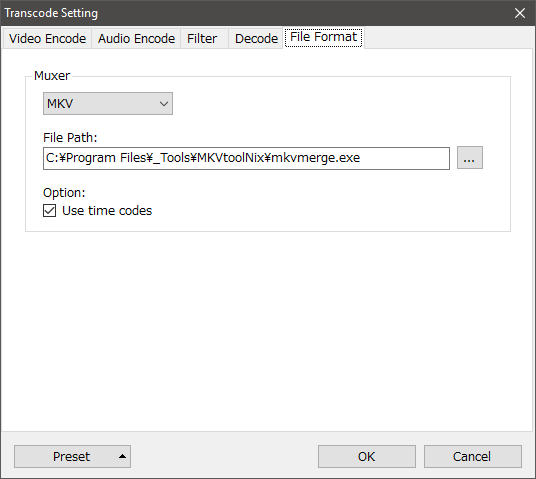Close the Transcode Setting window
The image size is (536, 479).
pyautogui.click(x=520, y=13)
